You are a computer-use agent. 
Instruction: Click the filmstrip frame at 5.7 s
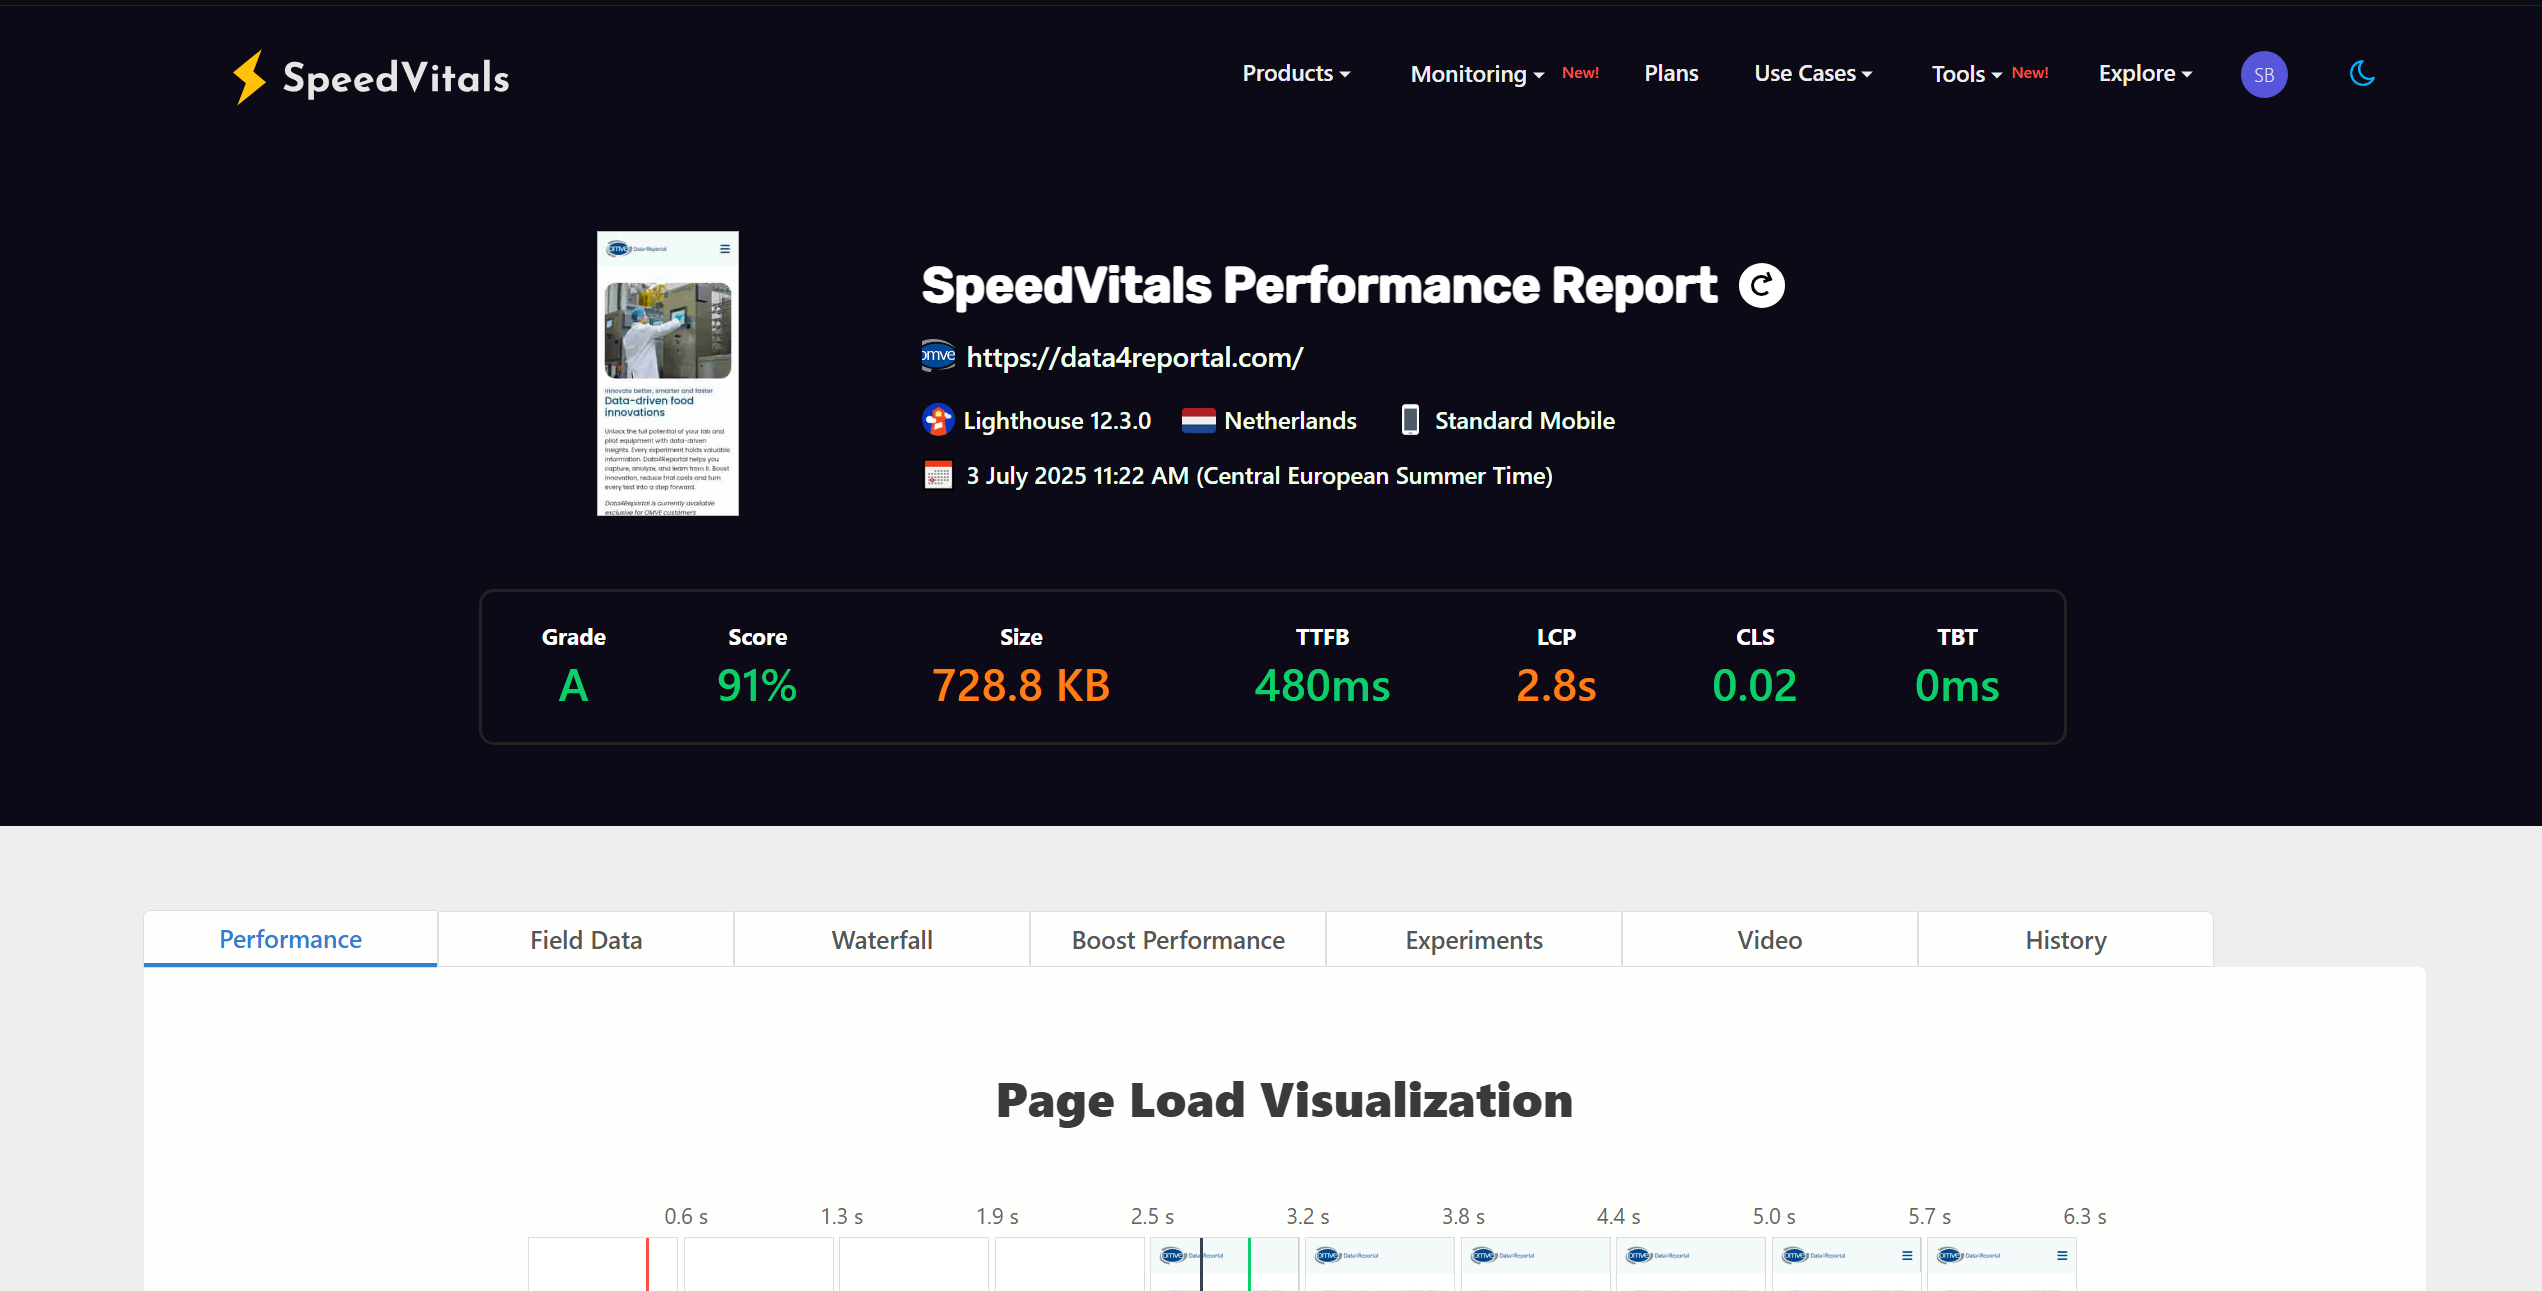1846,1264
